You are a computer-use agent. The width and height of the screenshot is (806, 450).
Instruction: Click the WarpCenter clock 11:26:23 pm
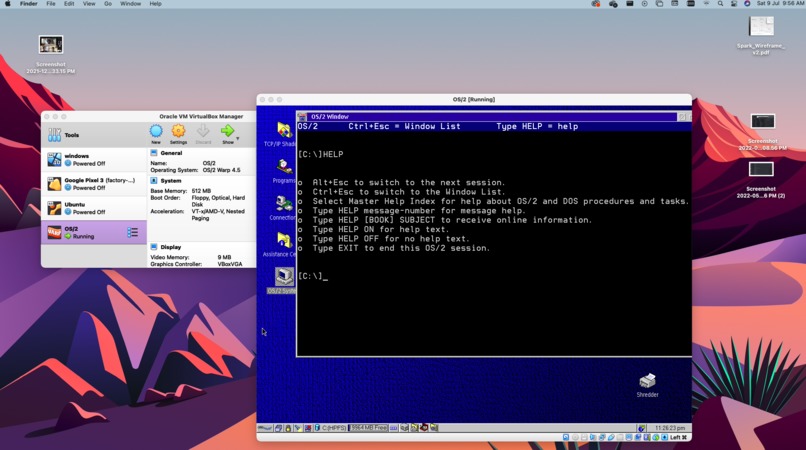[670, 428]
